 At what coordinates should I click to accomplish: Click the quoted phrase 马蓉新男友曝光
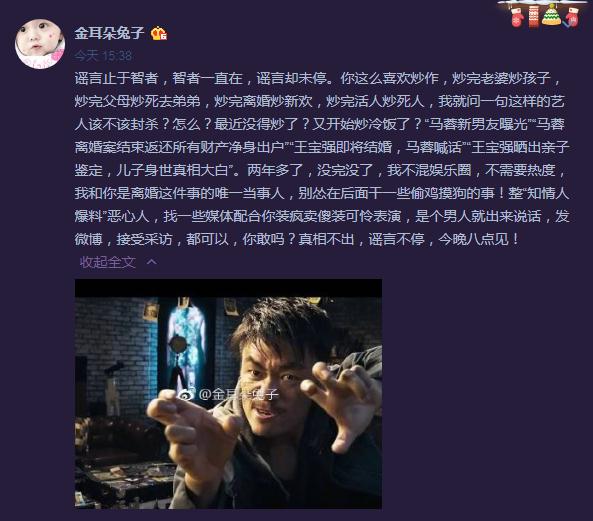coord(477,124)
